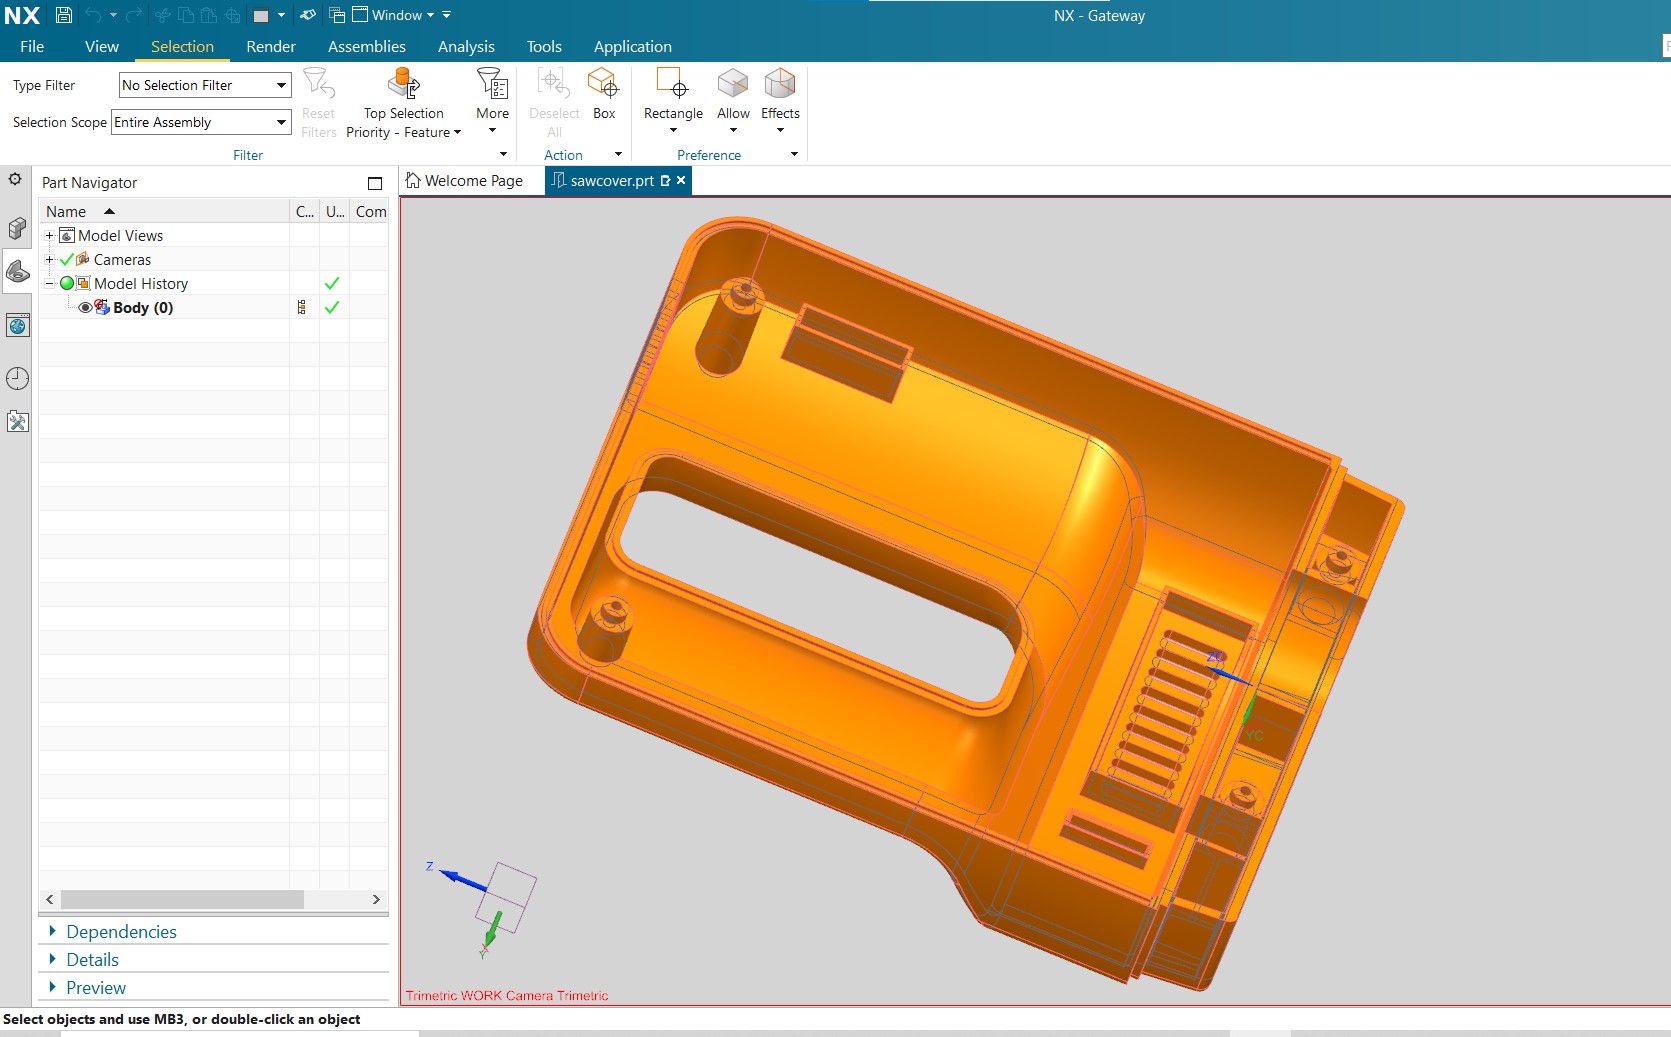Open the quick access toolbar customize arrow
Viewport: 1671px width, 1037px height.
[447, 15]
